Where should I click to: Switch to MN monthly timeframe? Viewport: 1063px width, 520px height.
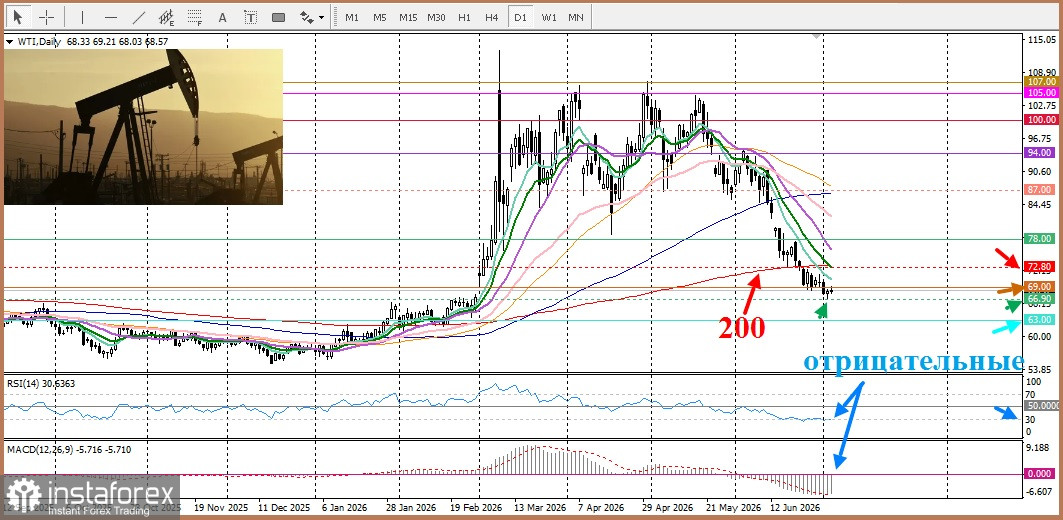click(x=576, y=17)
